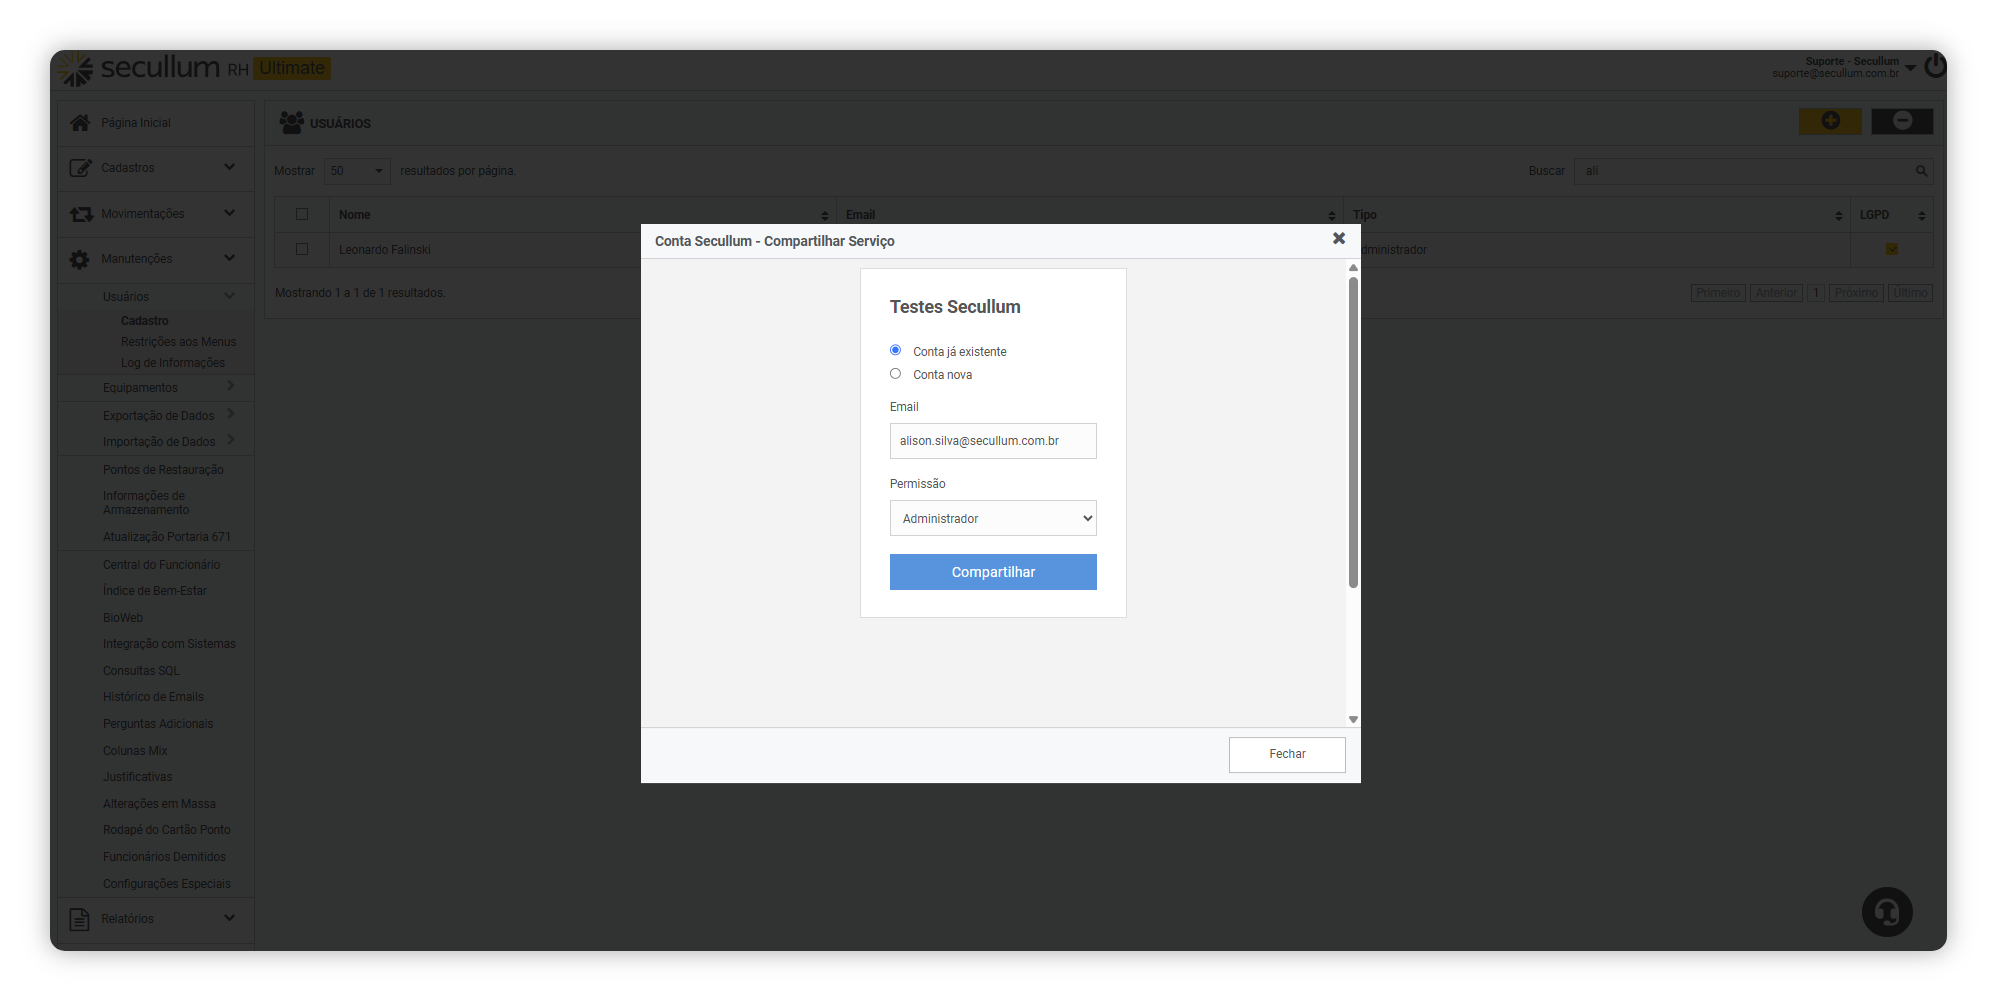Tick the Leonardo Falinski row checkbox
The height and width of the screenshot is (1001, 1997).
[302, 249]
